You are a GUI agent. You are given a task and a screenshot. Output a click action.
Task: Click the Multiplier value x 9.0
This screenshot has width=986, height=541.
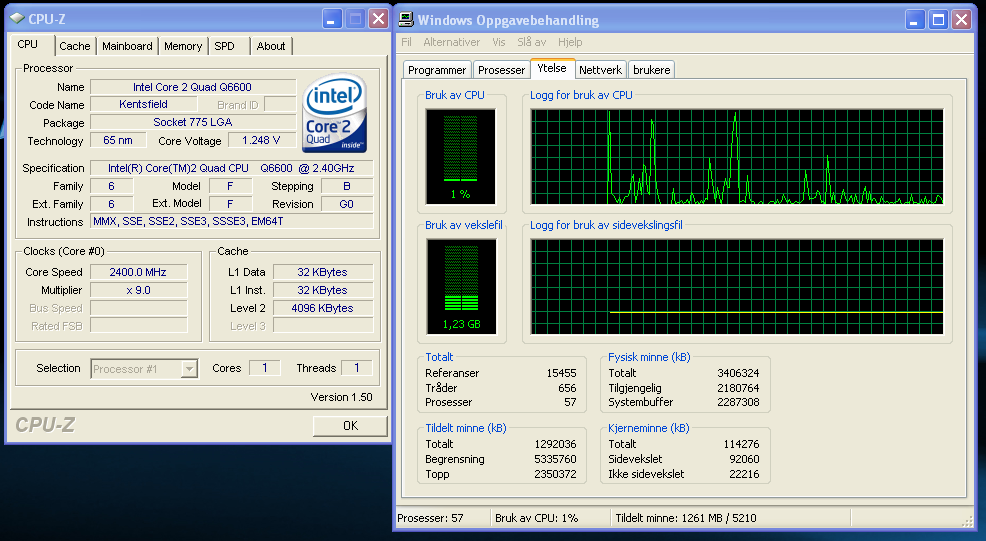click(138, 290)
